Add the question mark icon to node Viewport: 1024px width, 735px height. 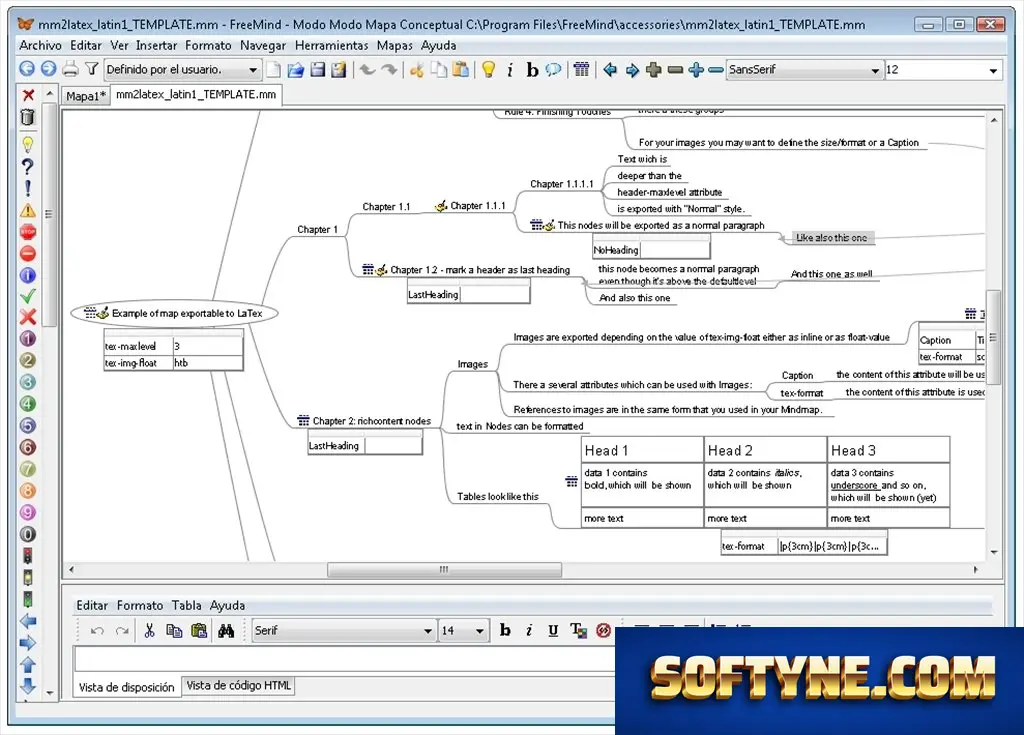click(27, 167)
